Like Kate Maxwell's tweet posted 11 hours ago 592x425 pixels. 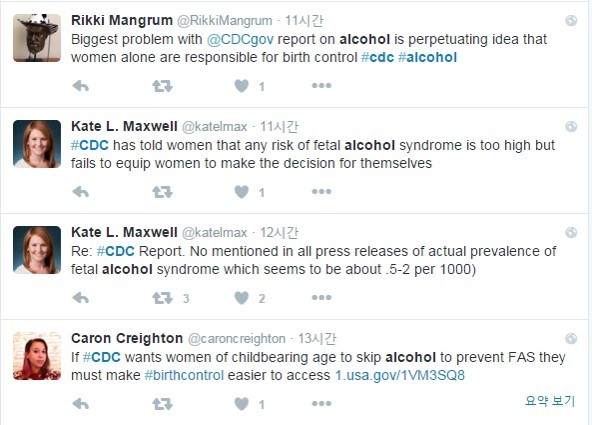pos(242,192)
